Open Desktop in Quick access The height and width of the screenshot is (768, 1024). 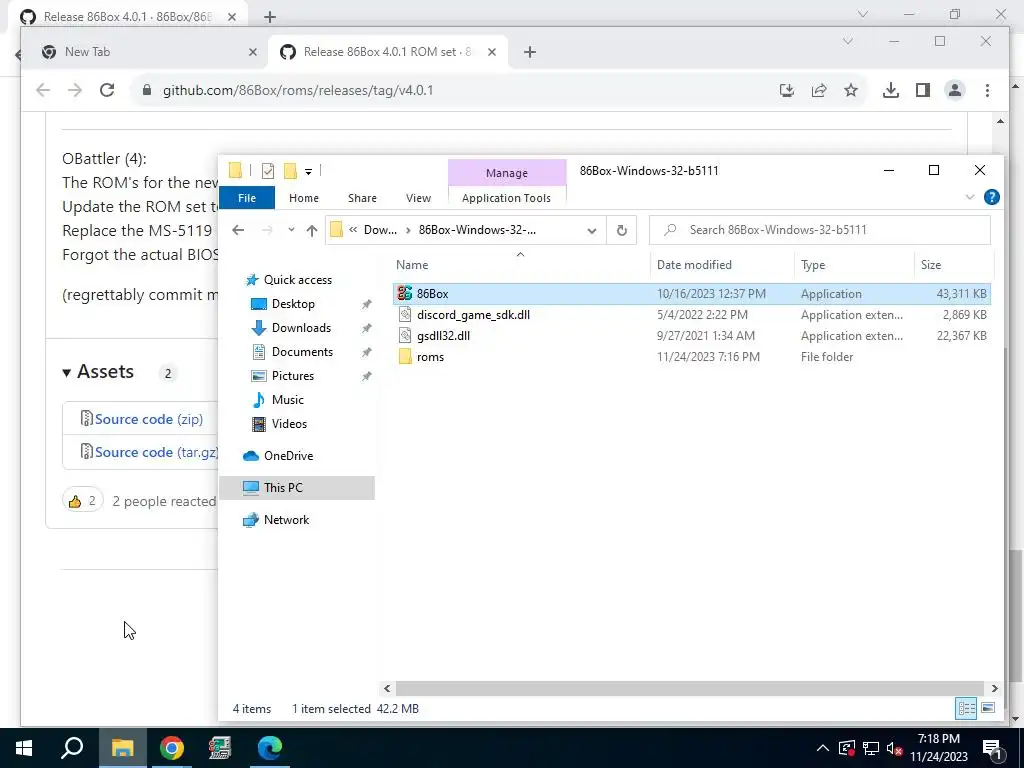(293, 304)
